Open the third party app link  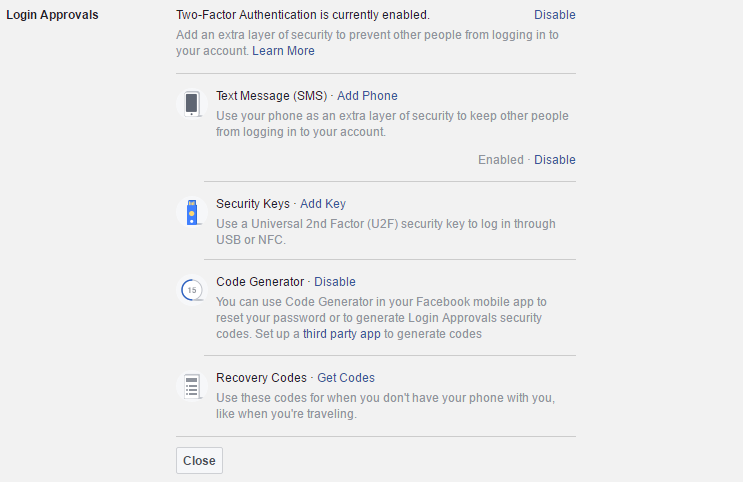pos(342,334)
